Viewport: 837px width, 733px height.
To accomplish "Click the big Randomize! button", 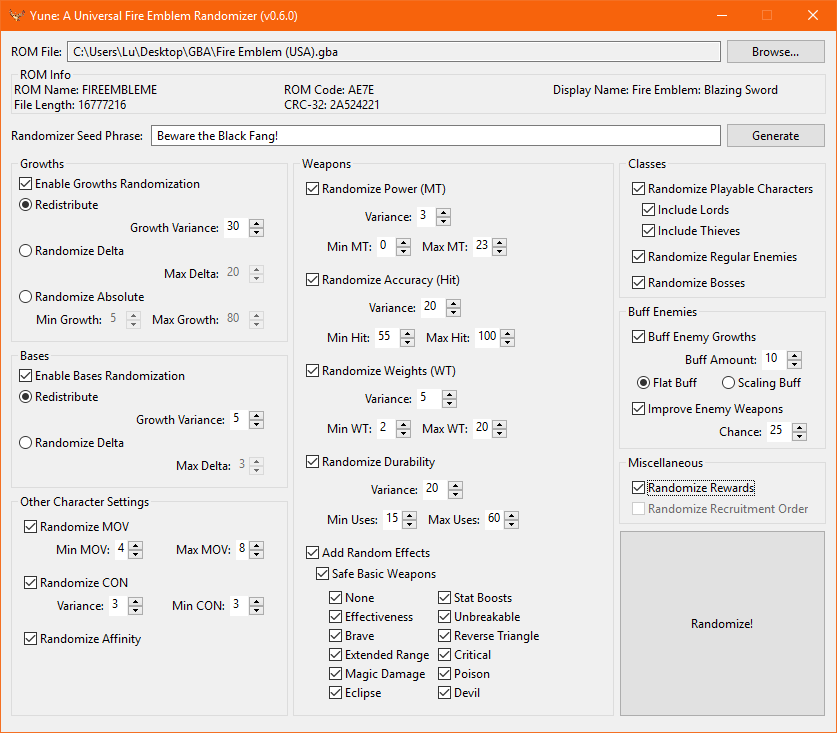I will click(722, 624).
